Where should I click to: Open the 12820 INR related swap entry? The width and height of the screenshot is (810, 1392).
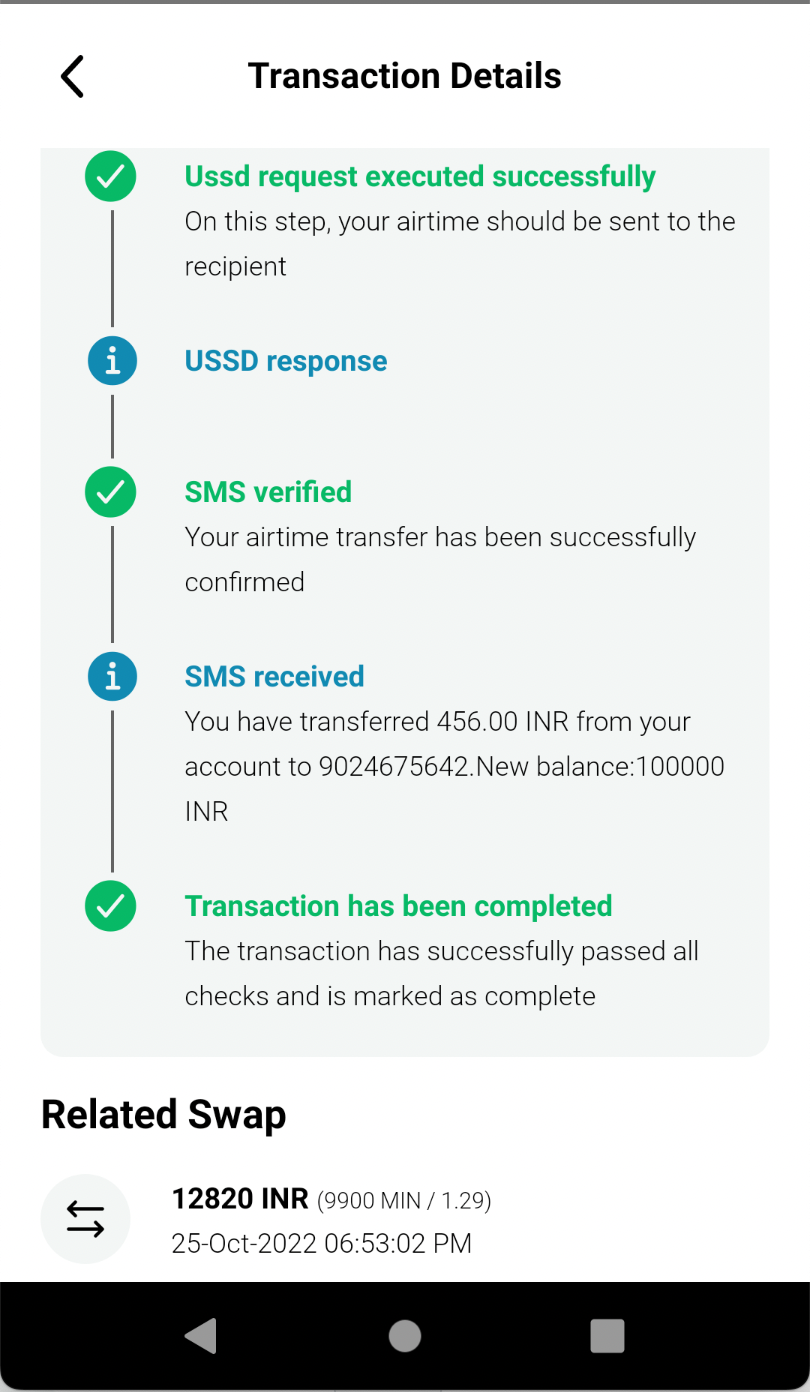coord(405,1220)
